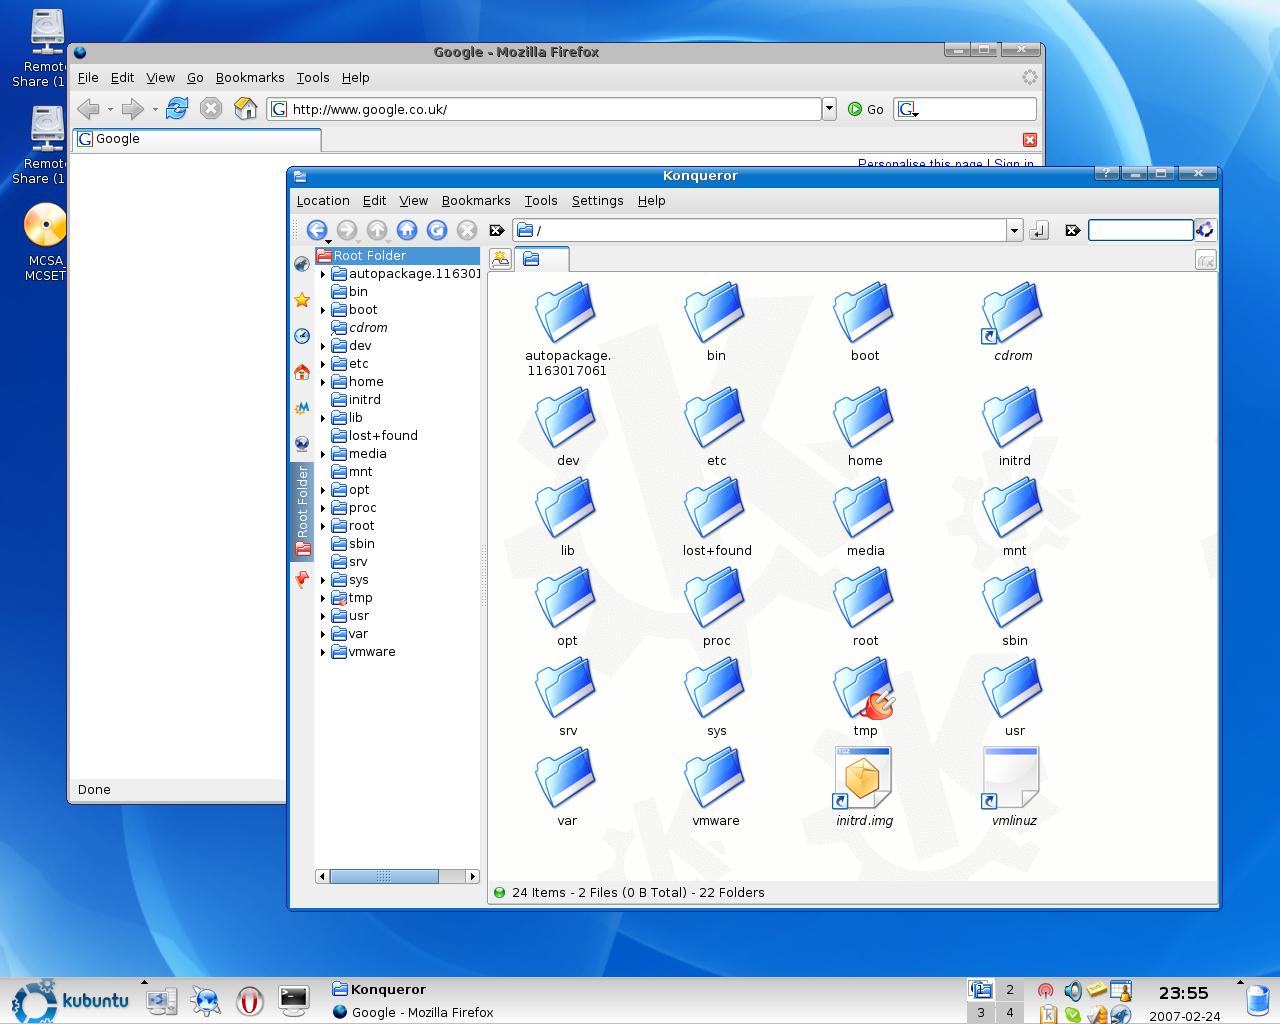Toggle the Root Folder sidebar tab
This screenshot has width=1280, height=1024.
302,510
